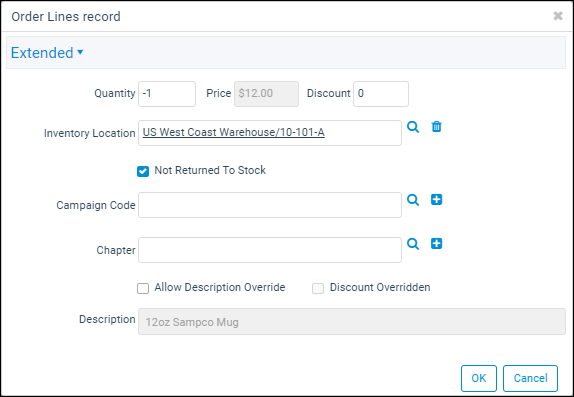The width and height of the screenshot is (574, 397).
Task: Close the Order Lines record dialog
Action: tap(558, 16)
